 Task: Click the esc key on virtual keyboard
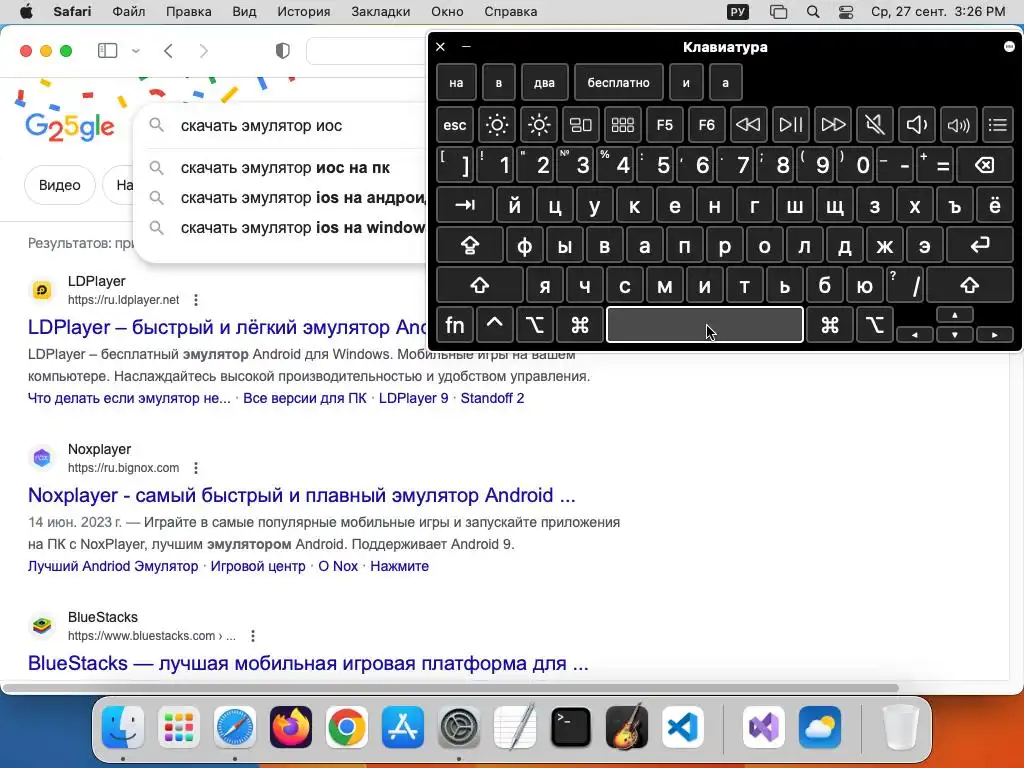tap(455, 125)
